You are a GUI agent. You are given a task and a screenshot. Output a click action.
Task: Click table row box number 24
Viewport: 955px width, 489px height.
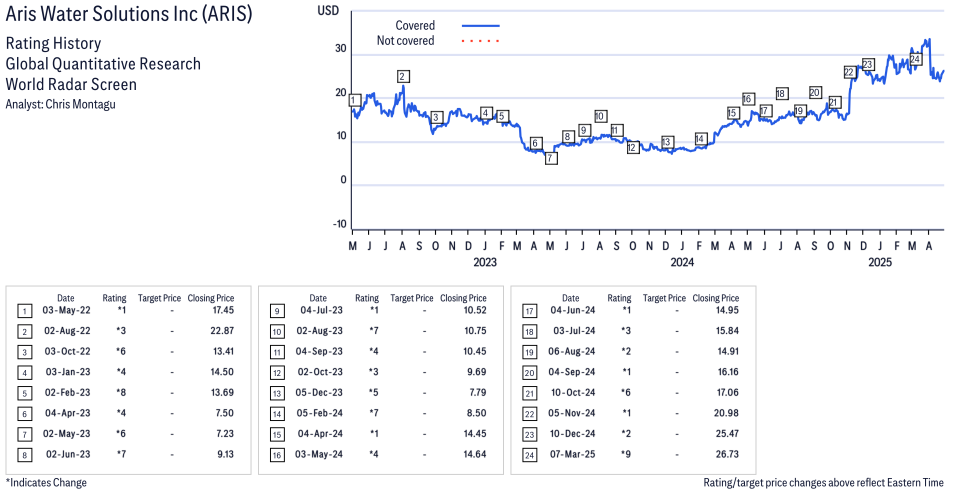529,456
